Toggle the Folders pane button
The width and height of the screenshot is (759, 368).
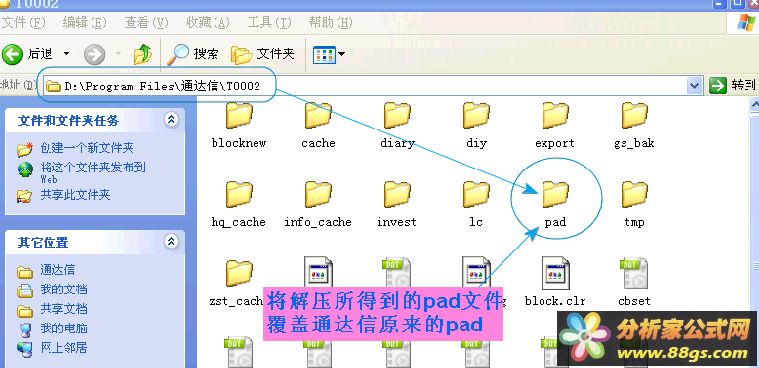(x=262, y=54)
